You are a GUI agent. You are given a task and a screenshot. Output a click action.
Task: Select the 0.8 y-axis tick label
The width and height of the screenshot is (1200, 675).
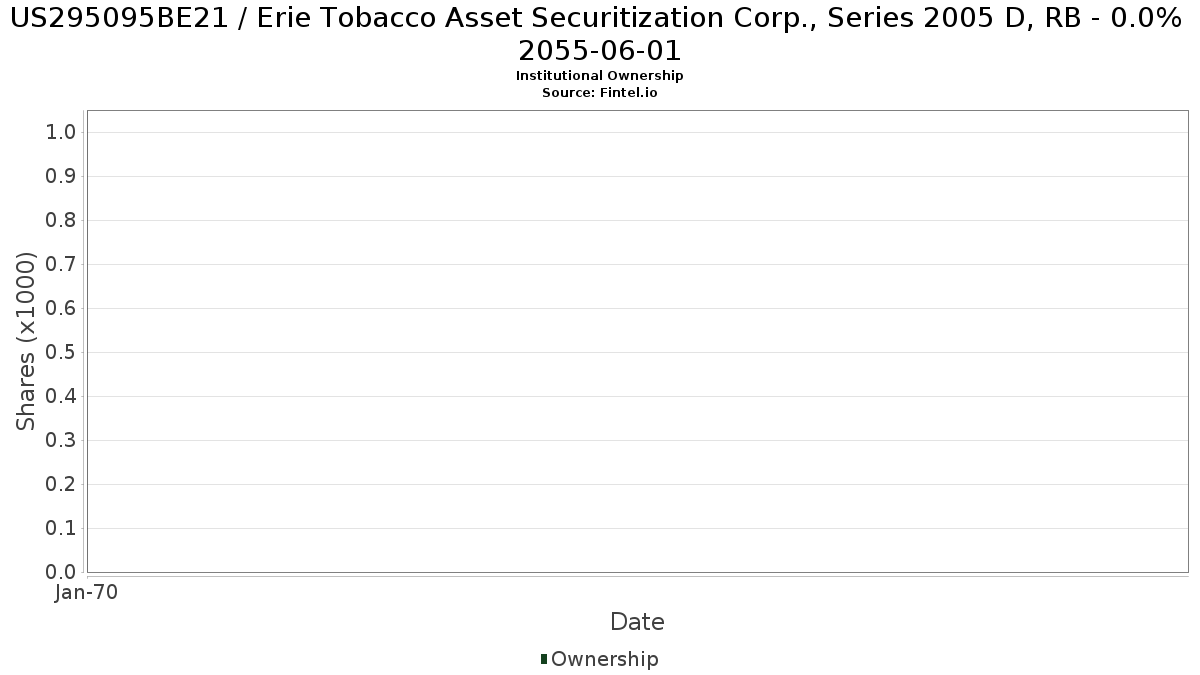(62, 220)
